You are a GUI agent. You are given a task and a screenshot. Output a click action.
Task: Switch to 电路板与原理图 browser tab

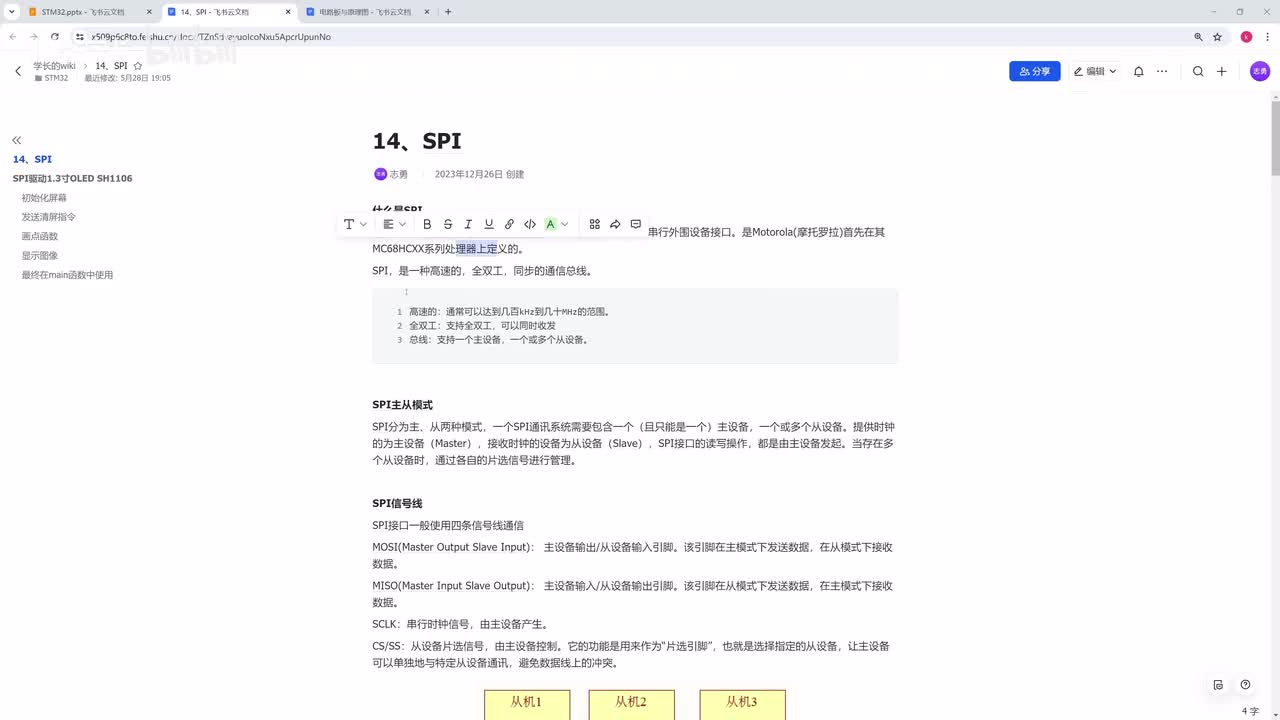366,12
